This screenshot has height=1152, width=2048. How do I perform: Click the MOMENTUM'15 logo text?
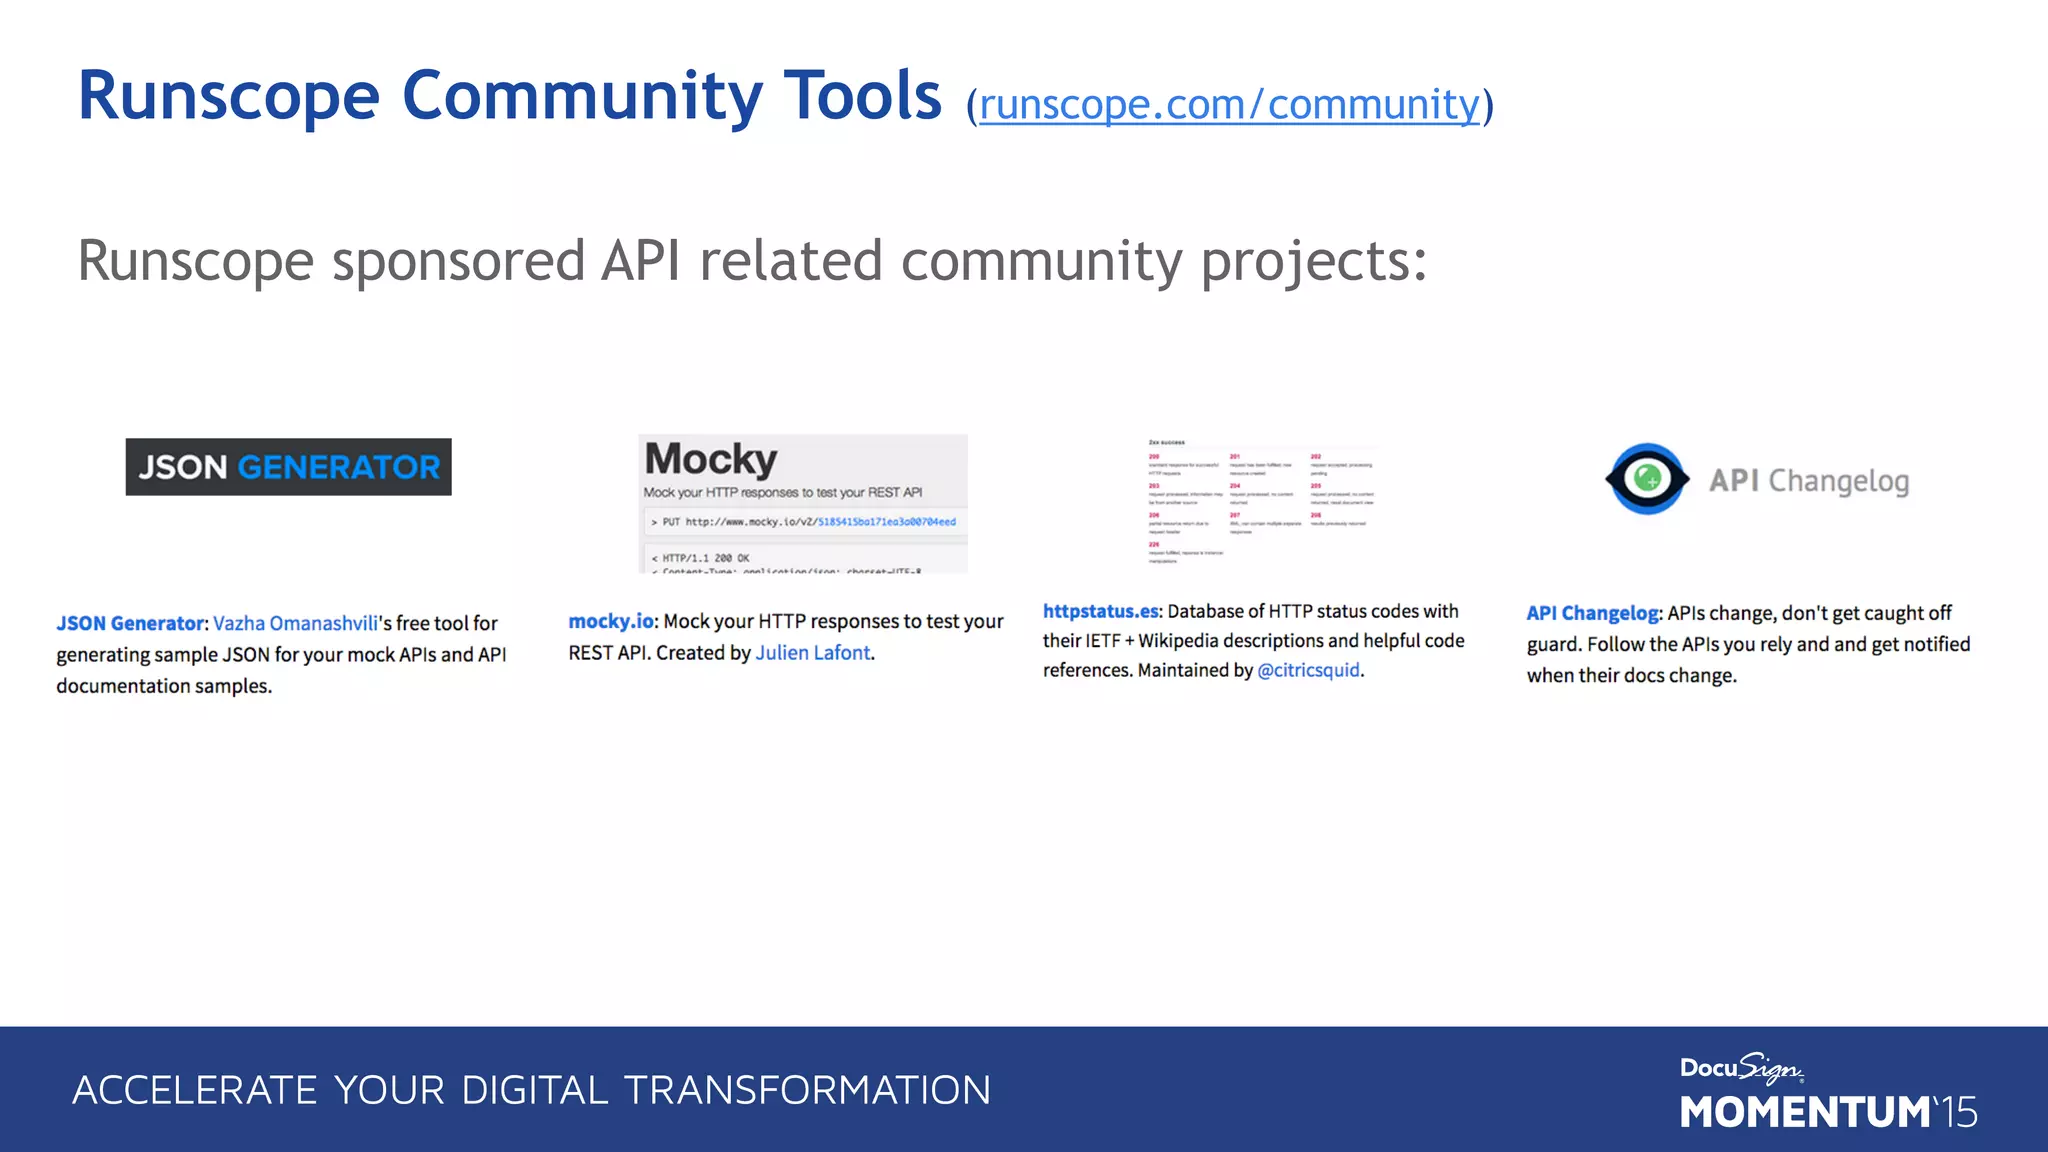click(x=1828, y=1113)
